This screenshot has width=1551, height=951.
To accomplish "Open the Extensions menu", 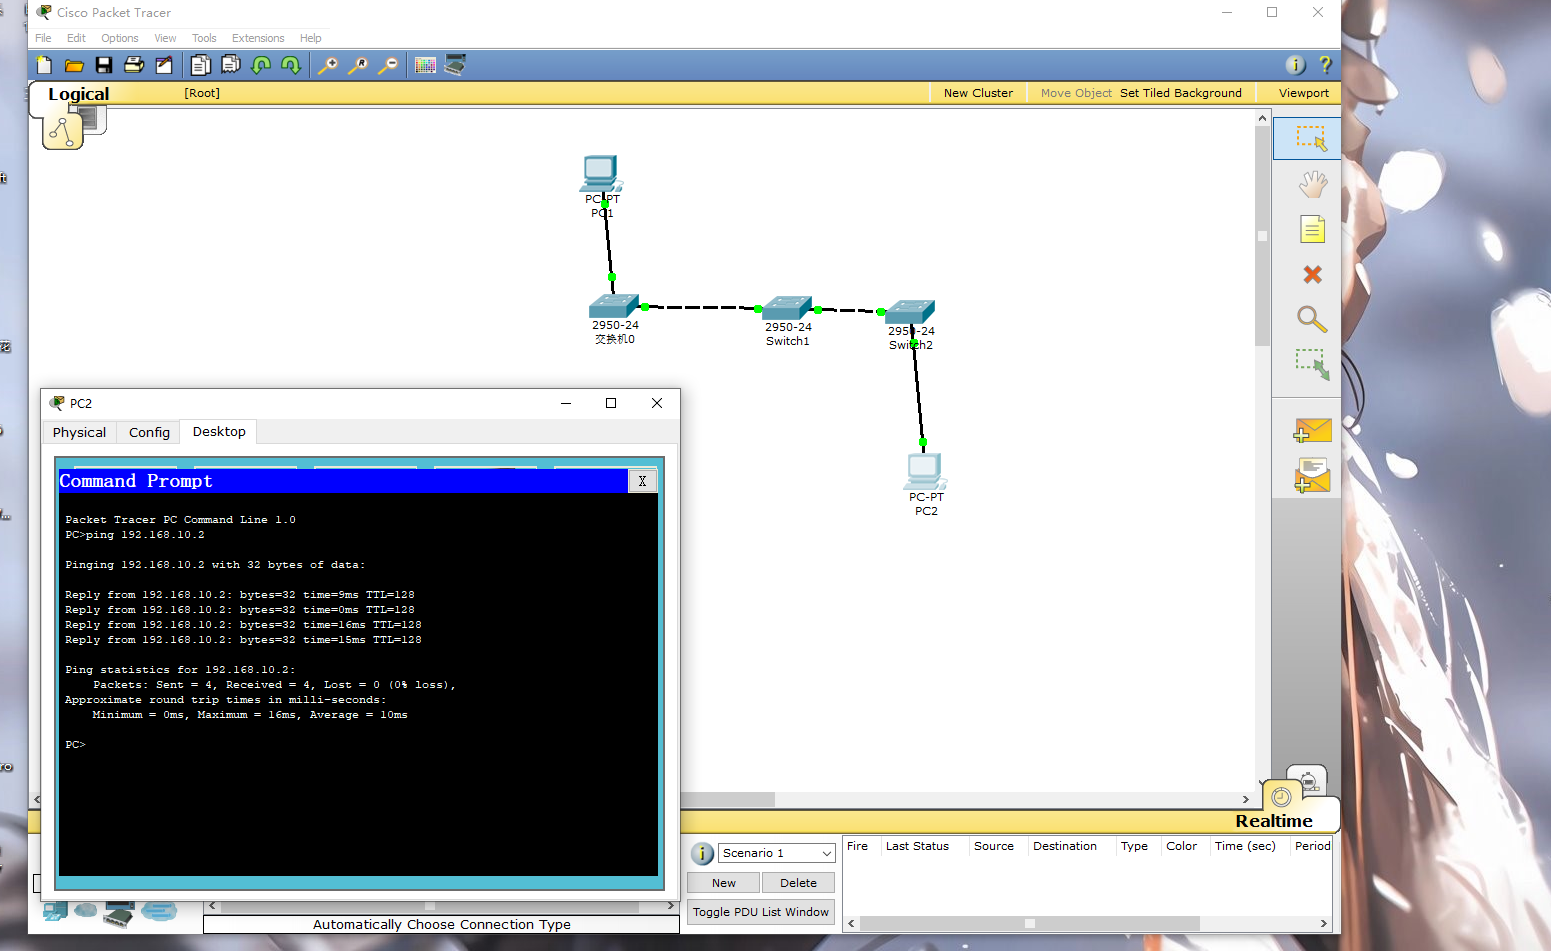I will 258,38.
